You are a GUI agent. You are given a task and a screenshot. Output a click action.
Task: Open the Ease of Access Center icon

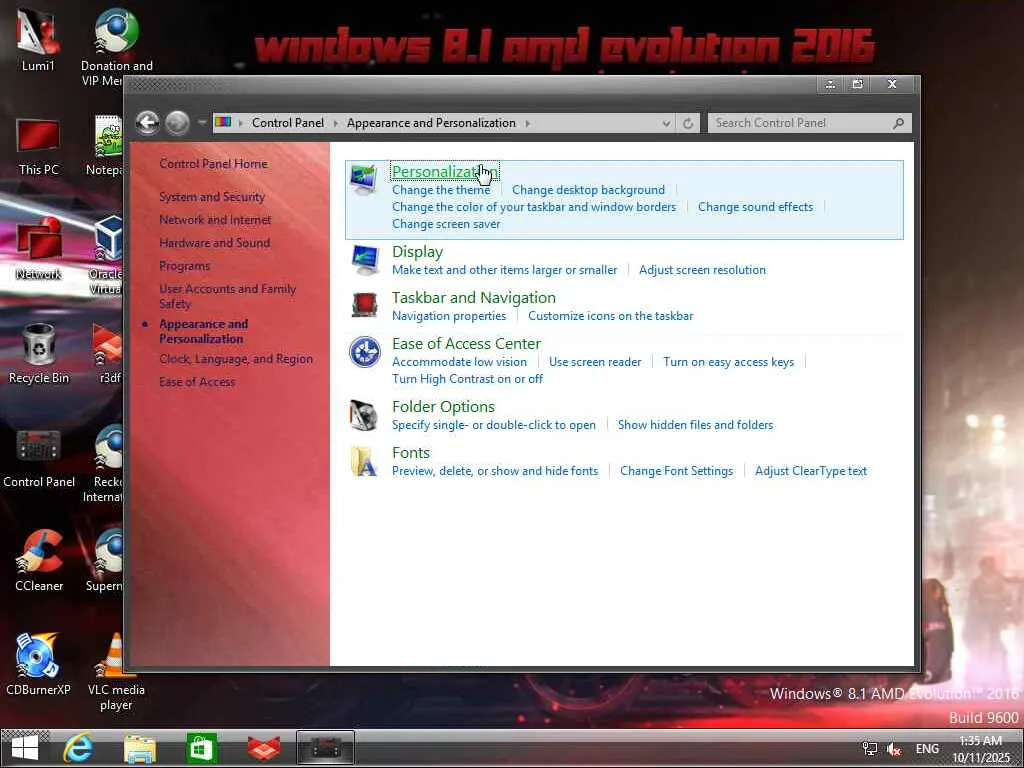click(x=364, y=352)
